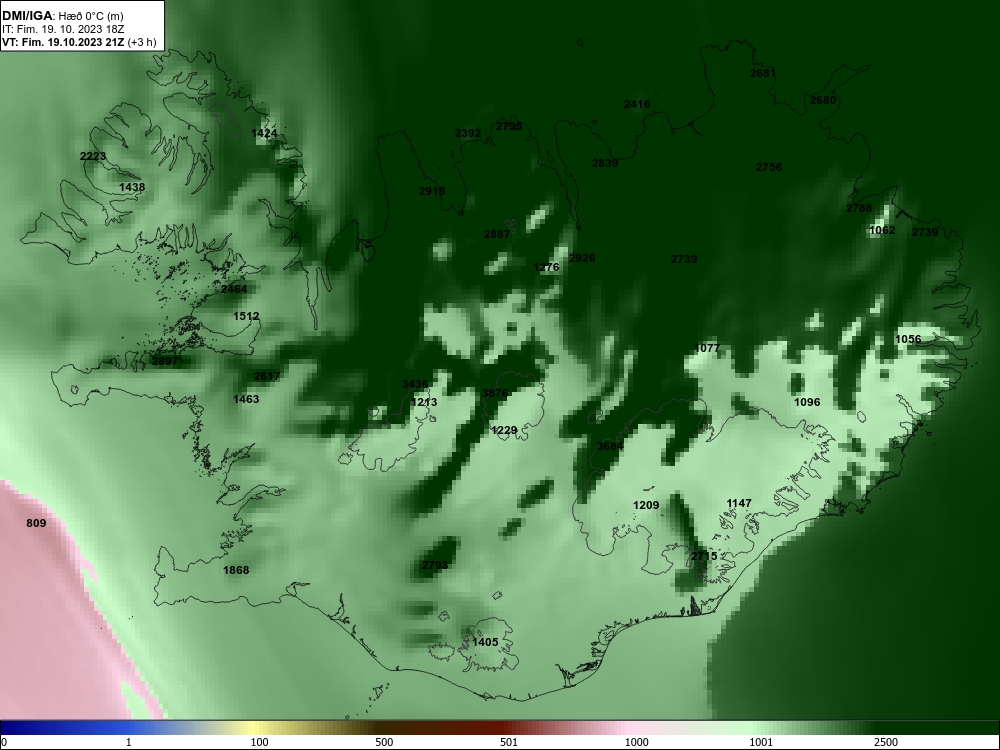This screenshot has height=750, width=1000.
Task: Click the 2392 height value
Action: [x=468, y=133]
